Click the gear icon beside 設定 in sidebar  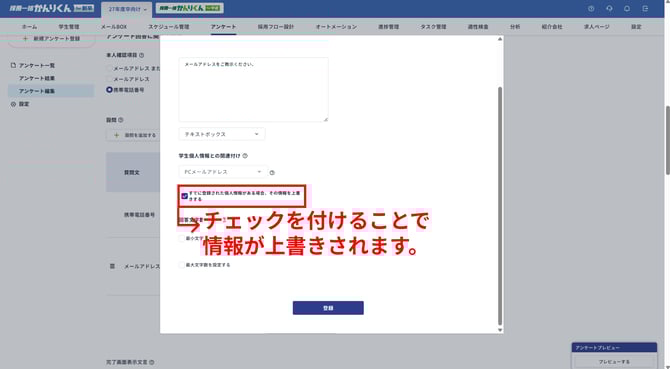tap(13, 104)
